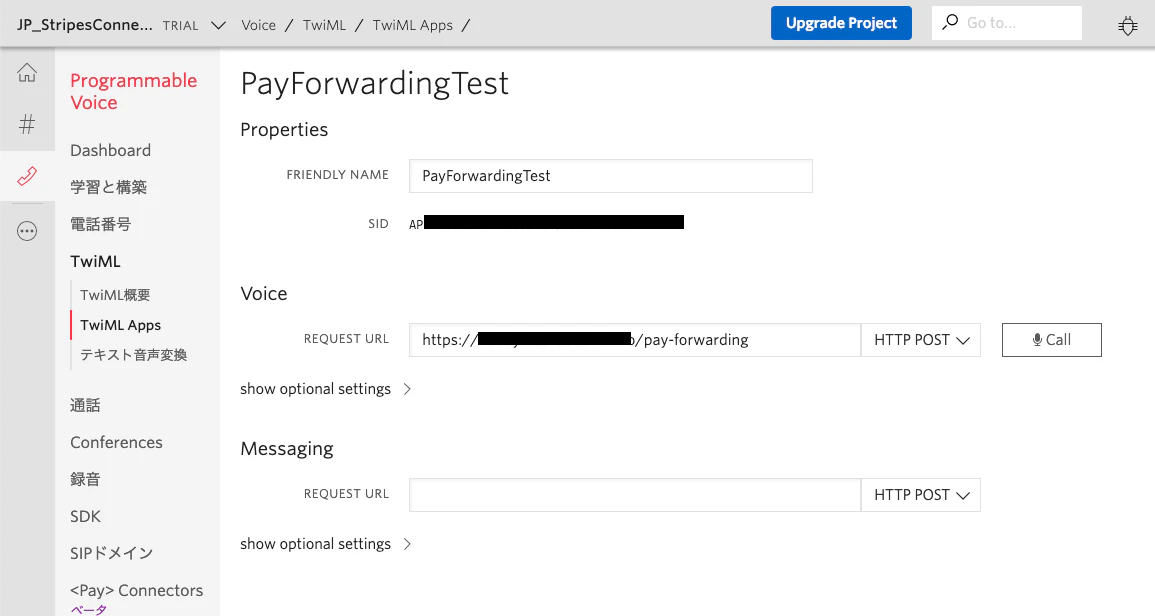This screenshot has width=1155, height=616.
Task: Open Dashboard in sidebar
Action: point(110,150)
